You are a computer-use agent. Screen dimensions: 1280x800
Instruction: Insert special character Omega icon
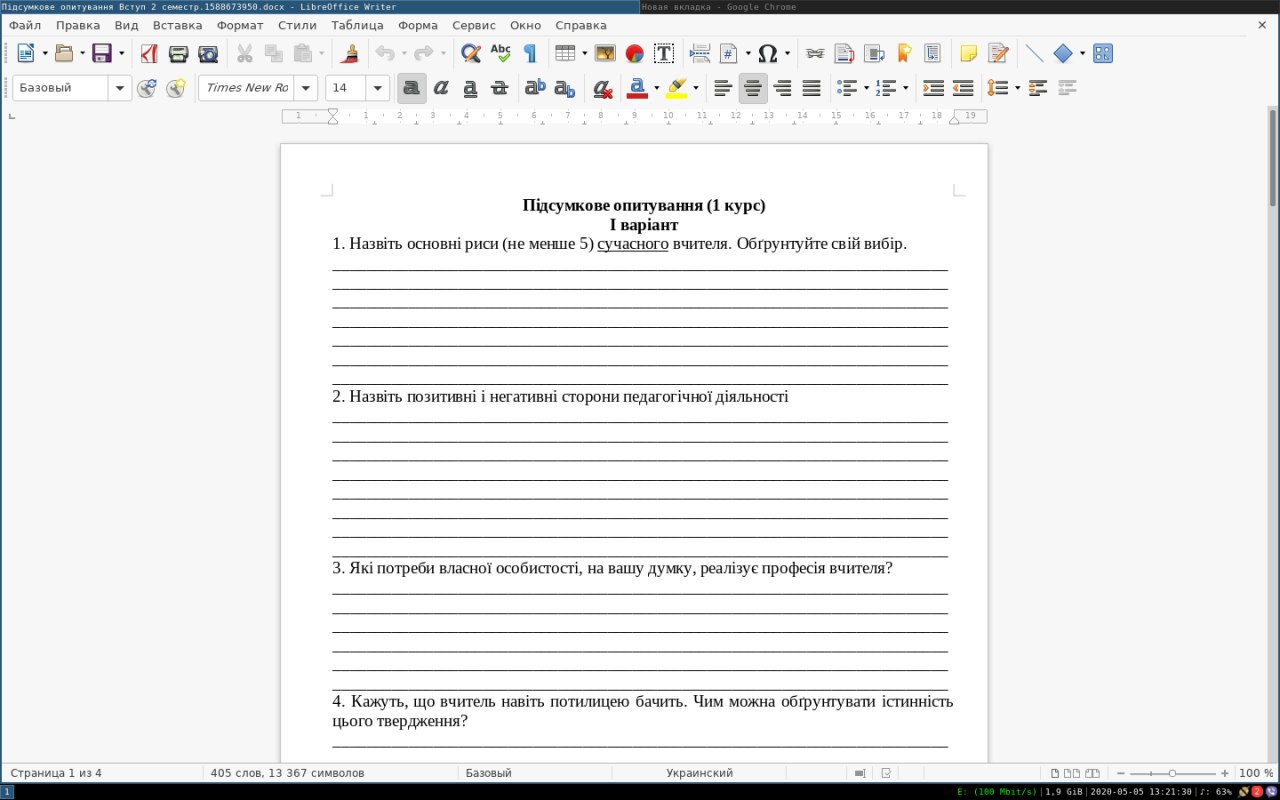coord(768,53)
